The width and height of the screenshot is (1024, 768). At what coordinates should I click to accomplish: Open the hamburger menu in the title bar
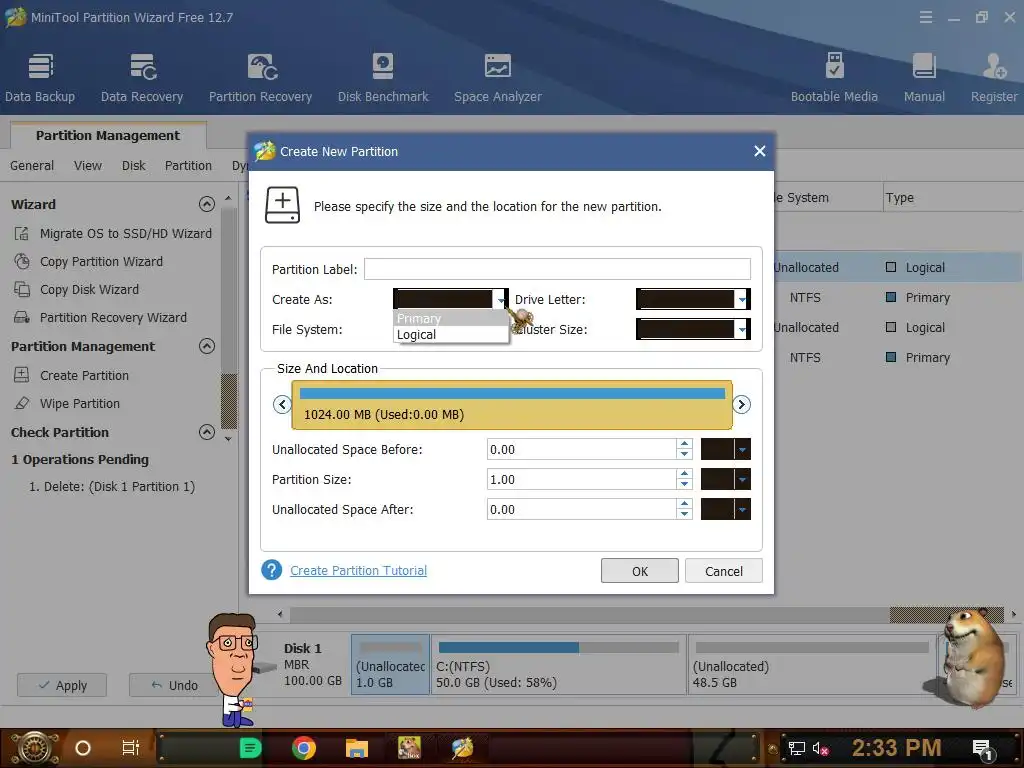point(925,18)
